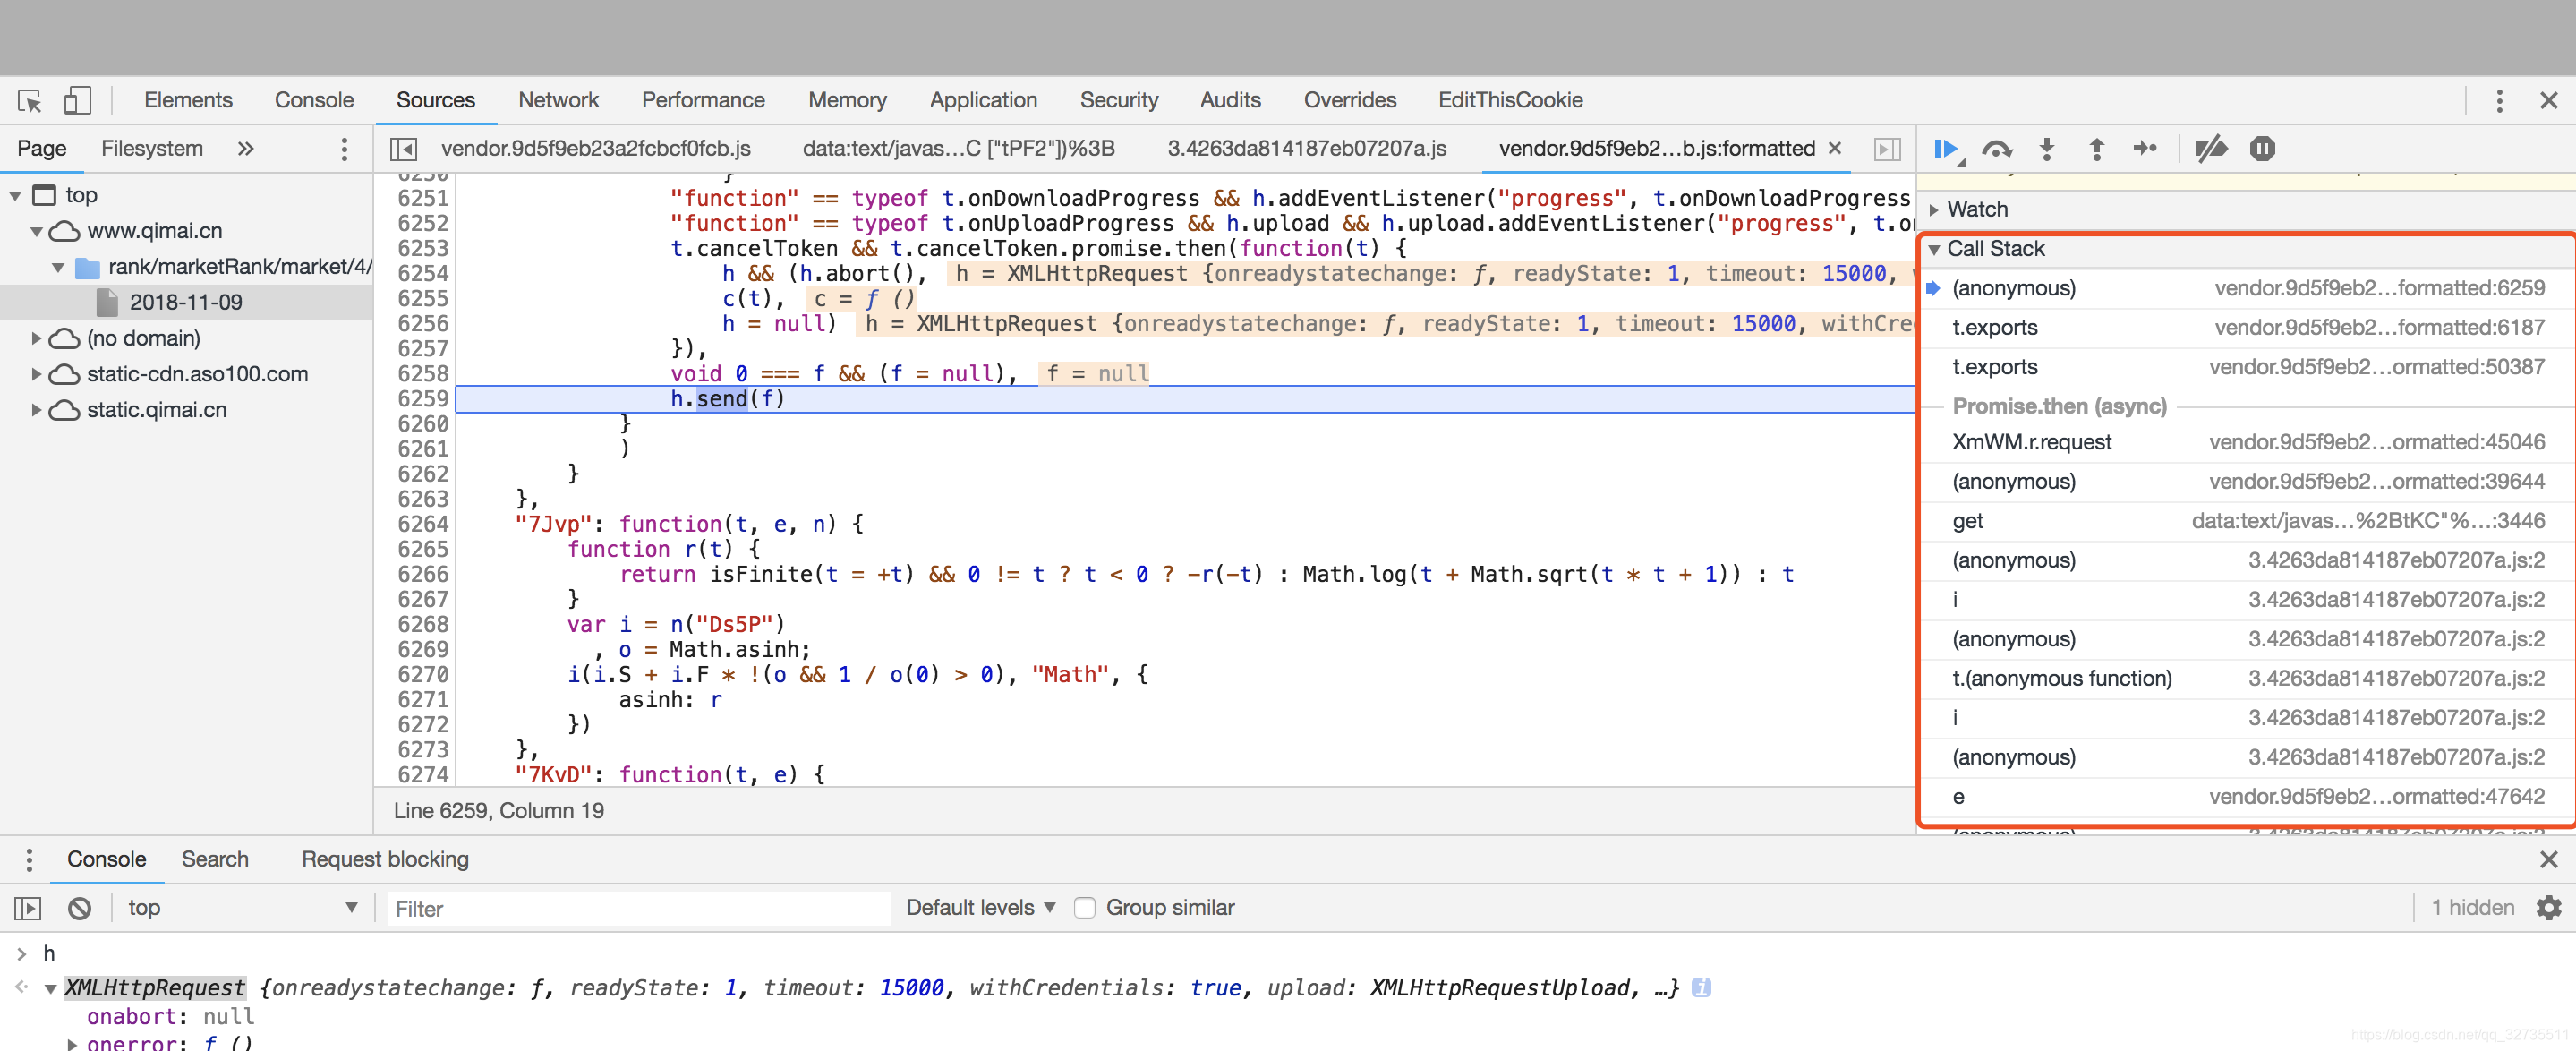This screenshot has height=1051, width=2576.
Task: Close the bottom console drawer
Action: (2548, 859)
